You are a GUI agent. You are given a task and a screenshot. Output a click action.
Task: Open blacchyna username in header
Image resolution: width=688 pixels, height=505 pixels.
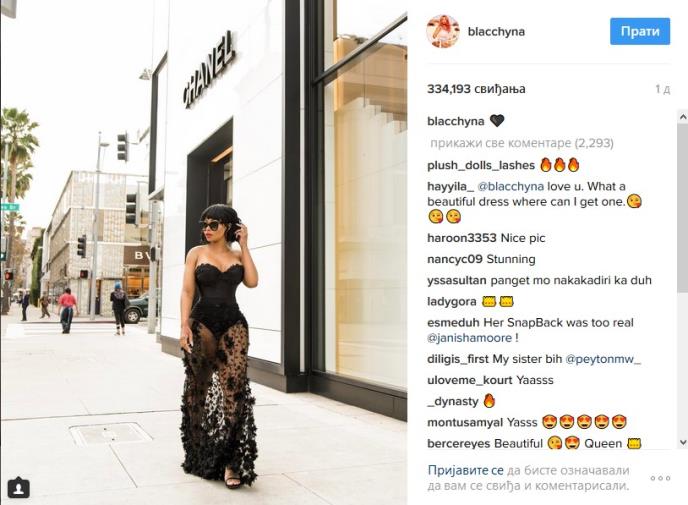point(496,32)
